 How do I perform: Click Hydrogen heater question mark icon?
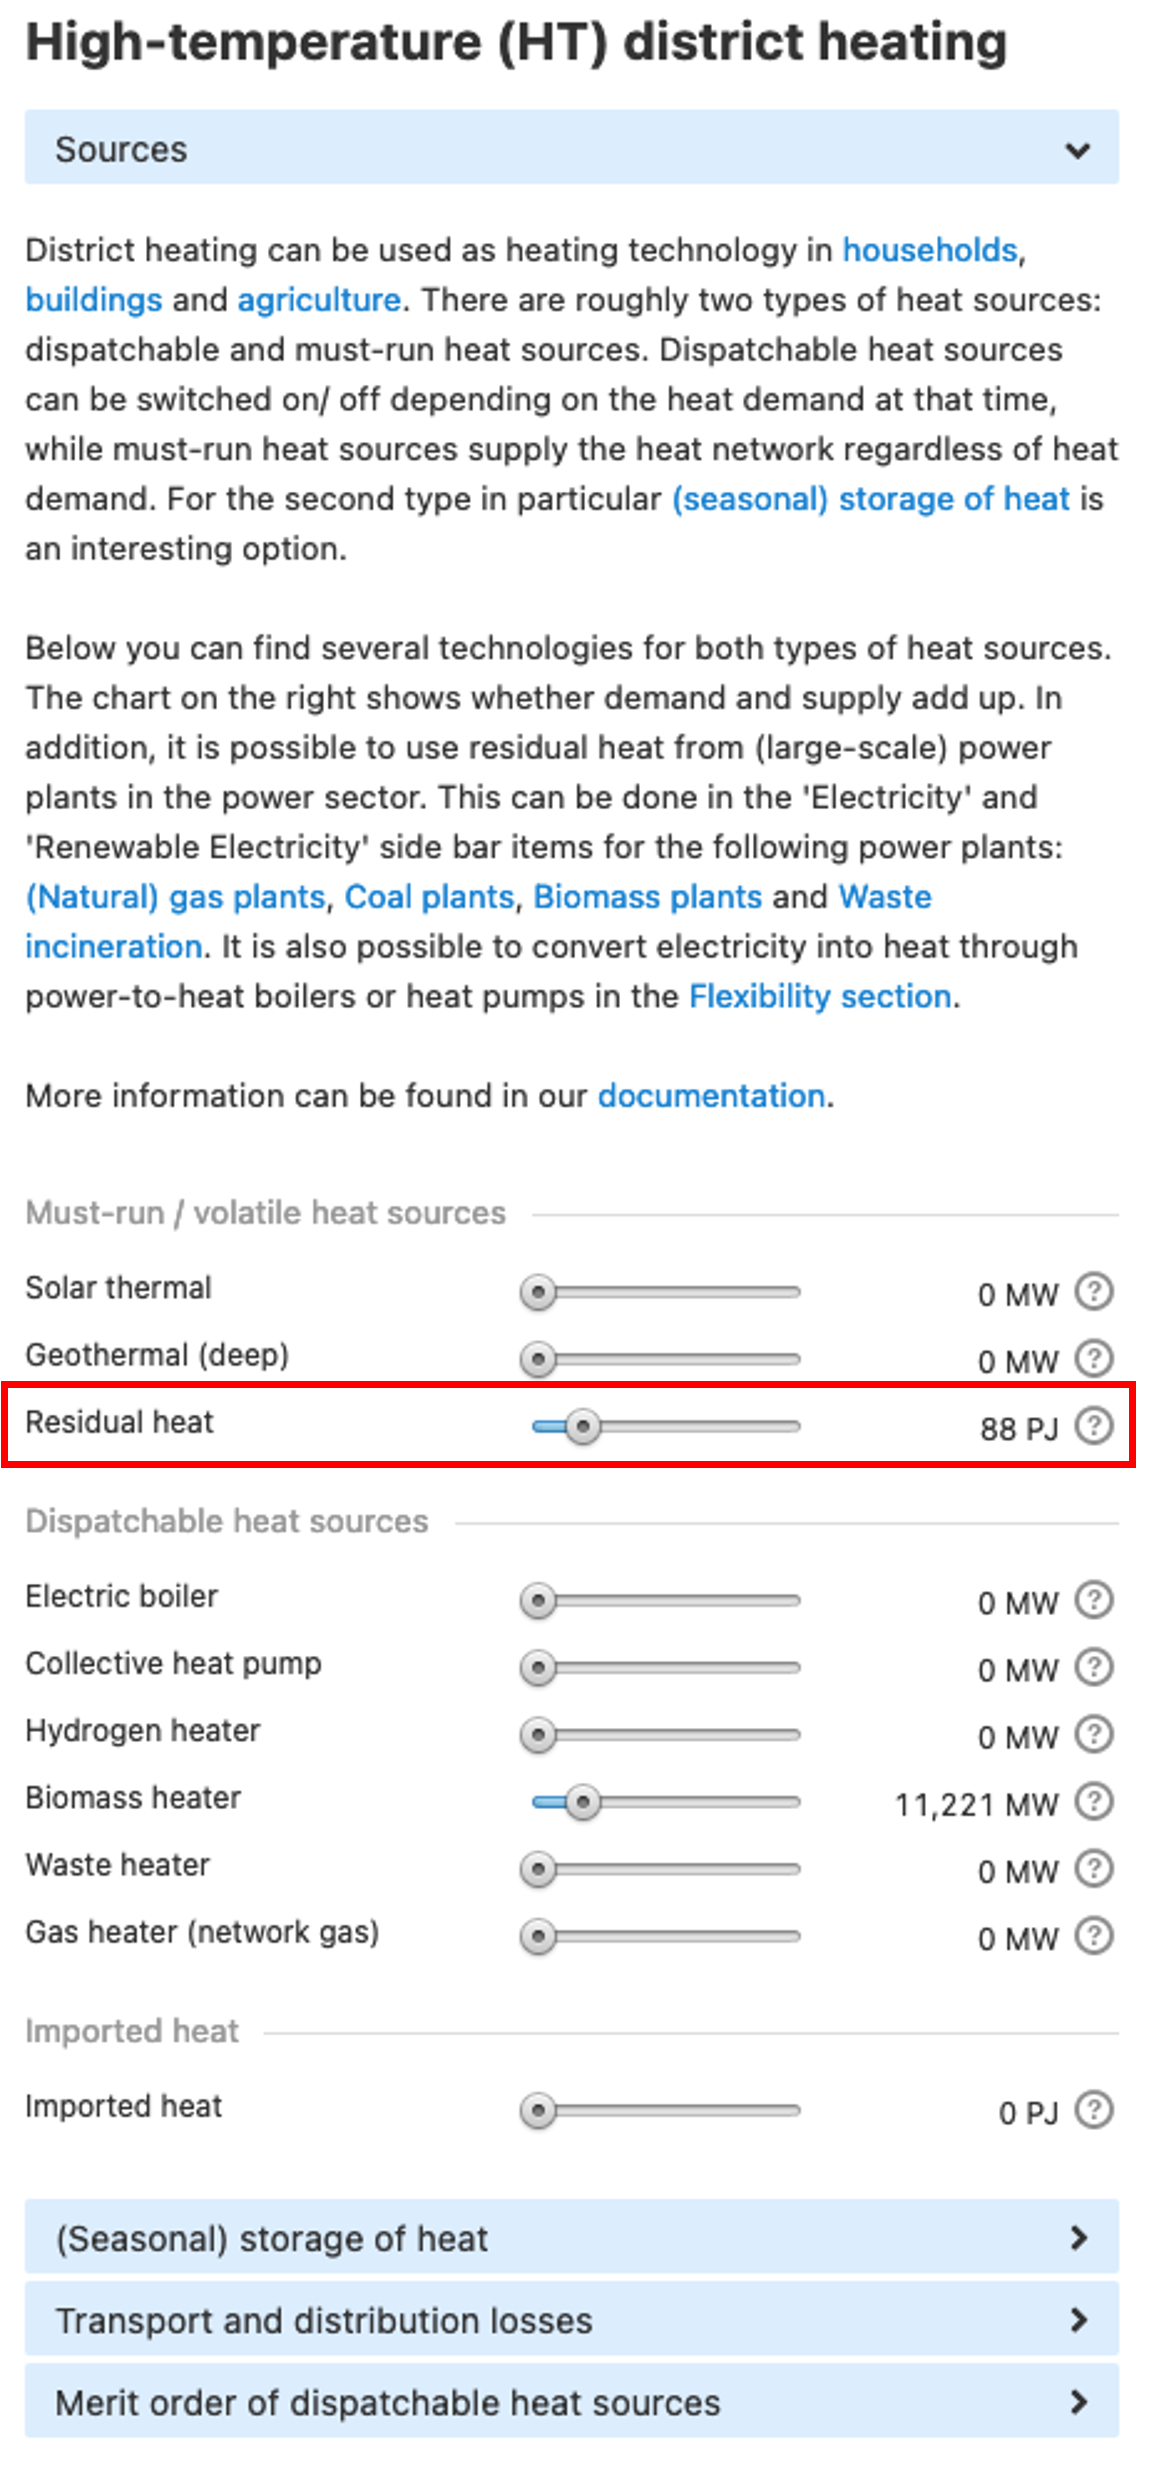pyautogui.click(x=1093, y=1733)
